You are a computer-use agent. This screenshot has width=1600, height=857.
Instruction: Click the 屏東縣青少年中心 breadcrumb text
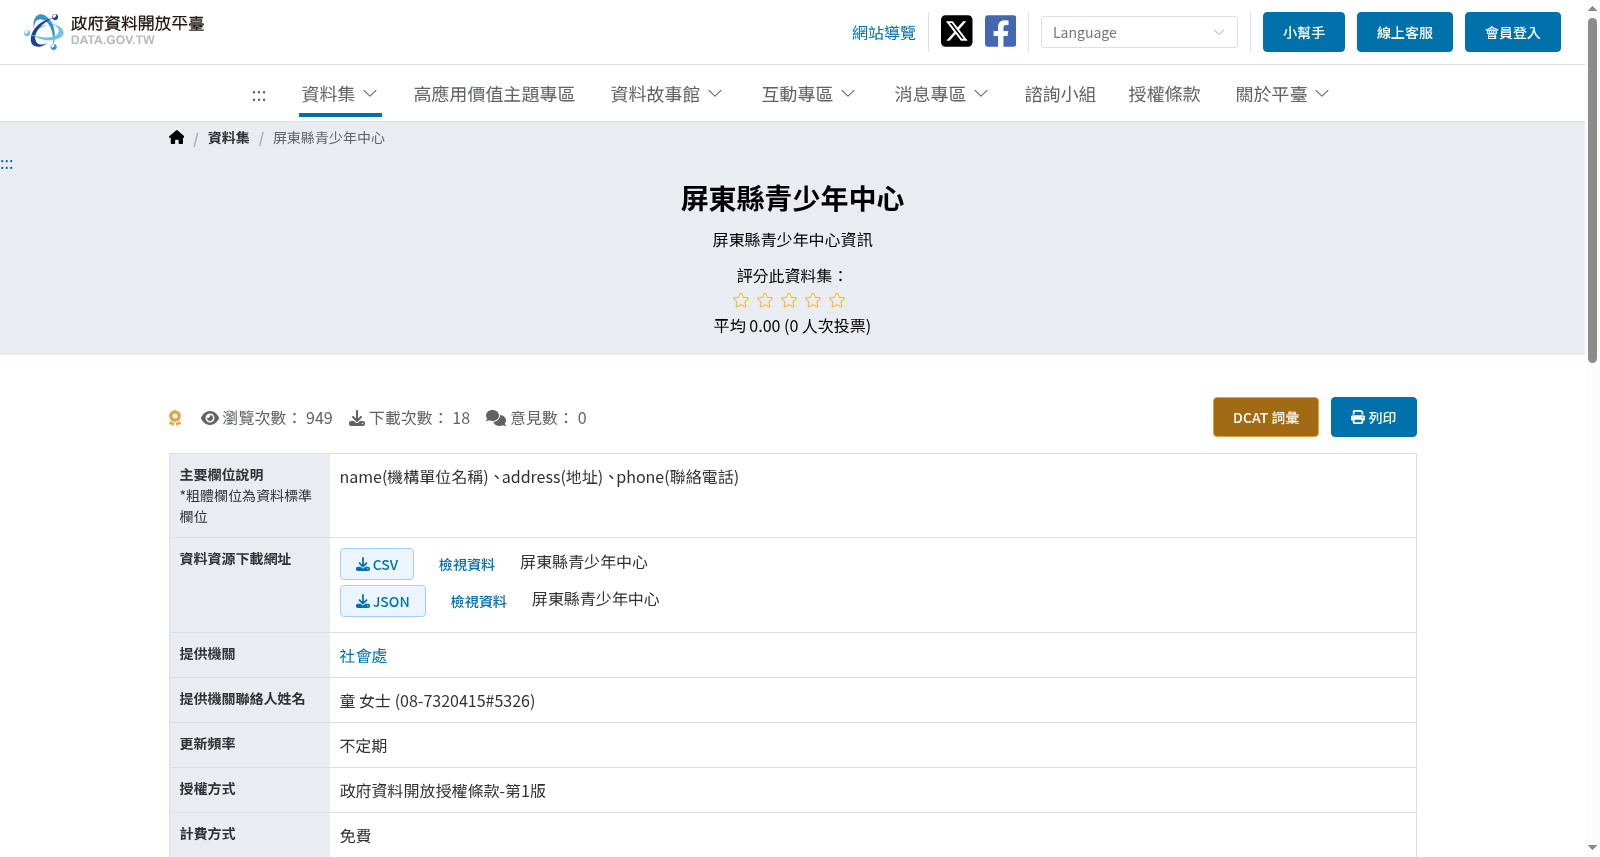click(x=329, y=138)
